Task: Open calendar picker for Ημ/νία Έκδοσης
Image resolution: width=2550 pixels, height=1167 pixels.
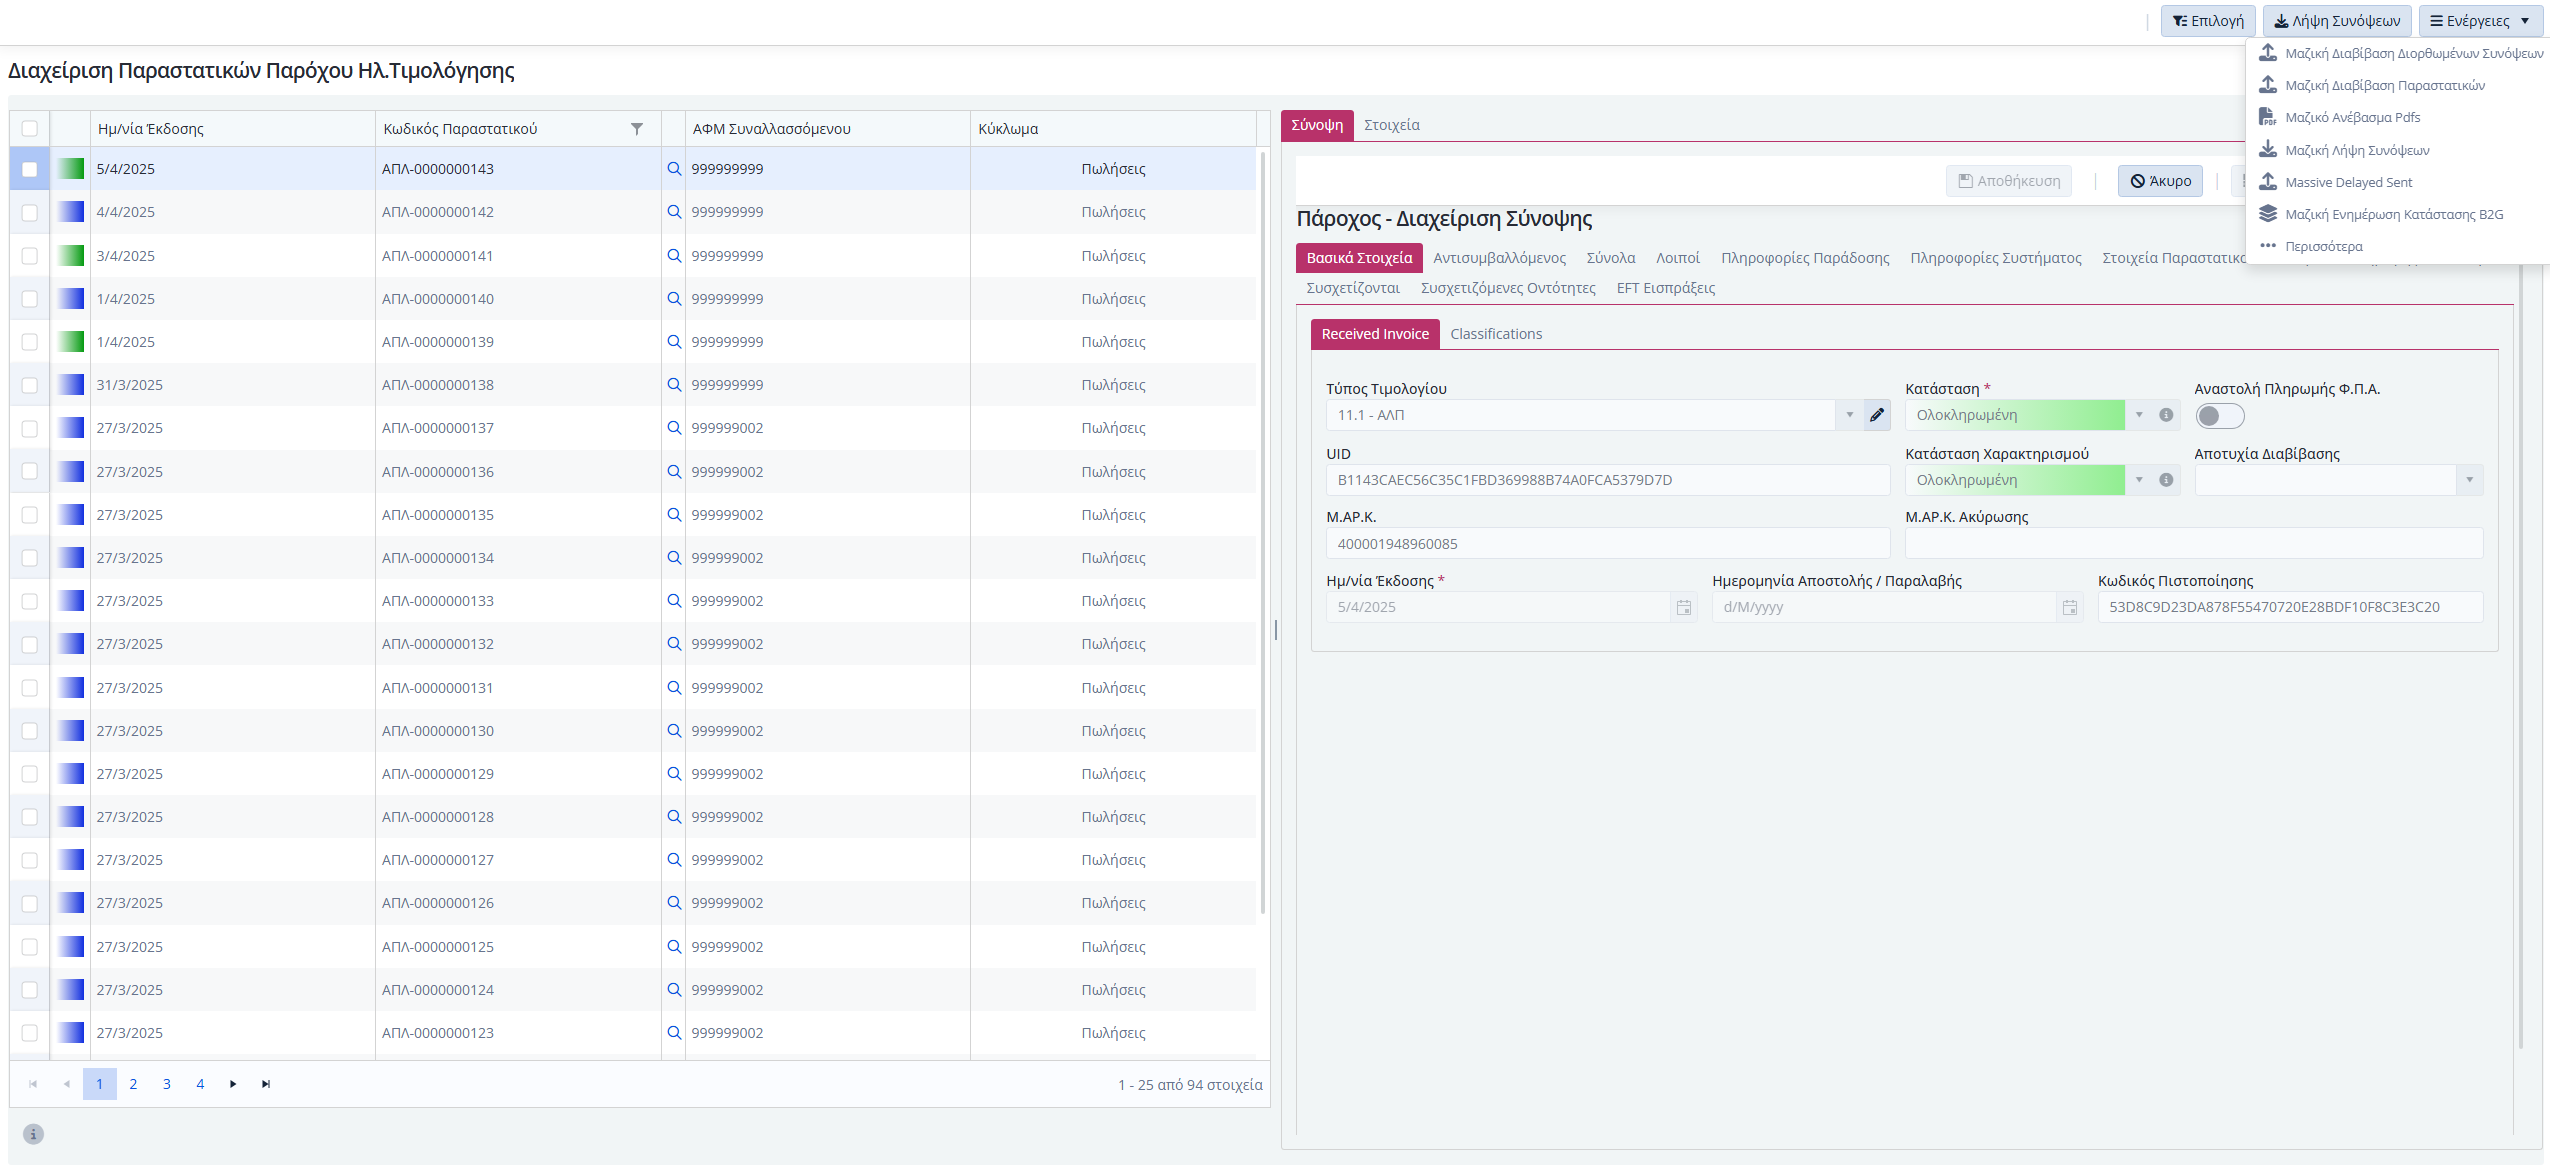Action: coord(1684,607)
